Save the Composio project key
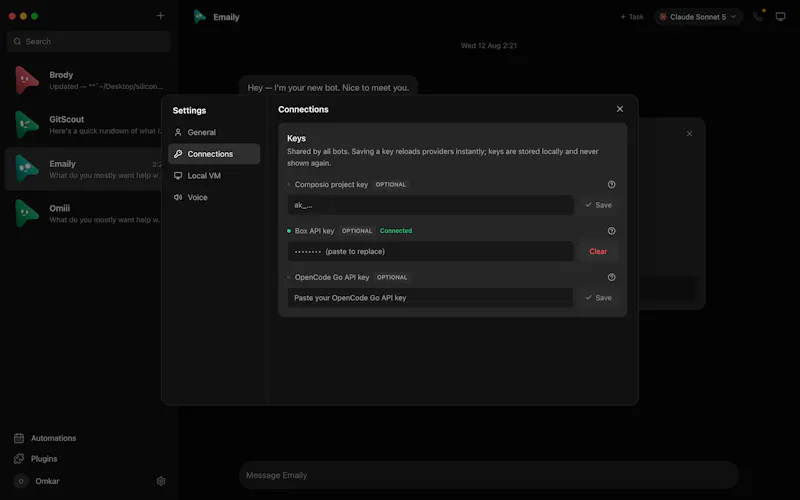Image resolution: width=800 pixels, height=500 pixels. coord(598,205)
